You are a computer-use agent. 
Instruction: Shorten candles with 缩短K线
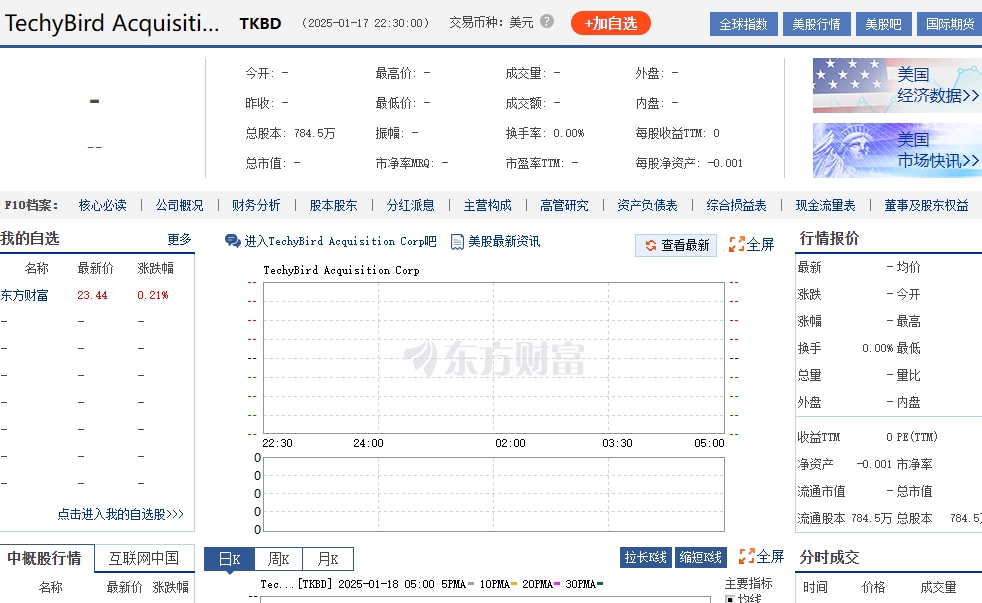click(x=700, y=557)
